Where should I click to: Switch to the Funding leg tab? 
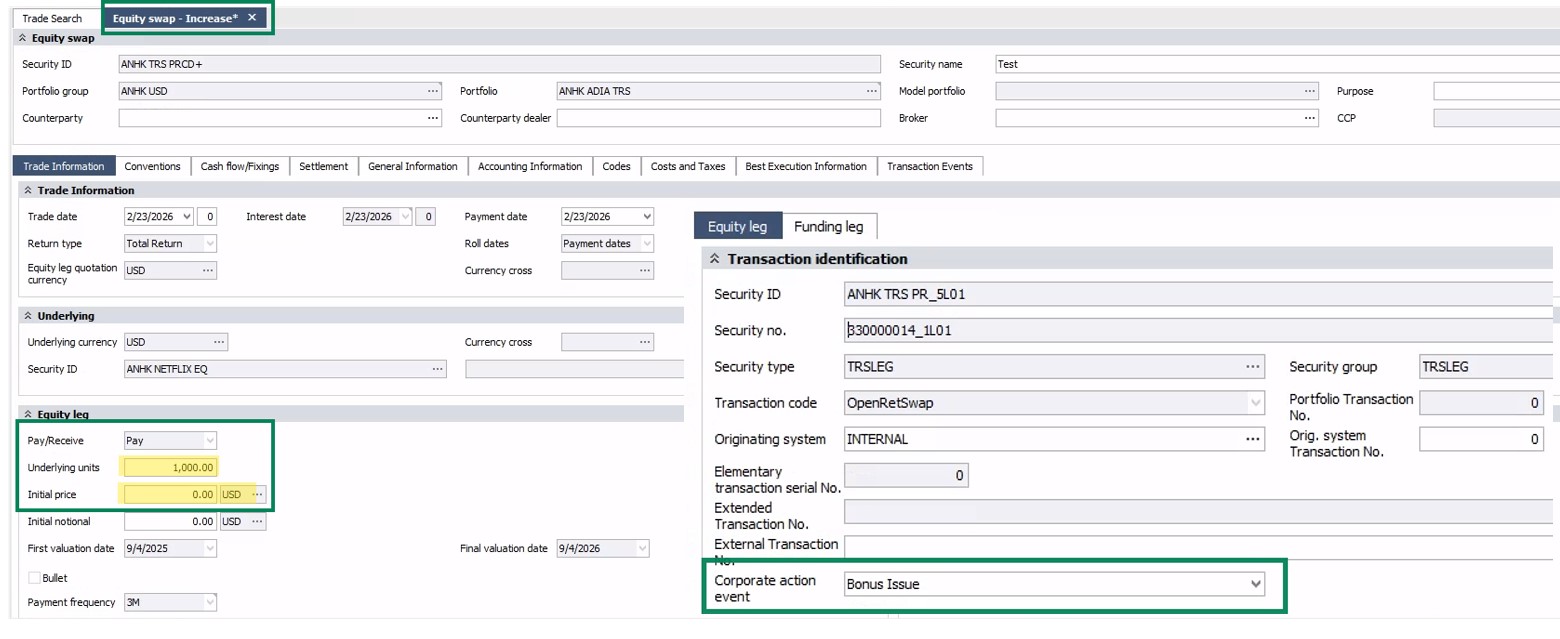tap(827, 227)
